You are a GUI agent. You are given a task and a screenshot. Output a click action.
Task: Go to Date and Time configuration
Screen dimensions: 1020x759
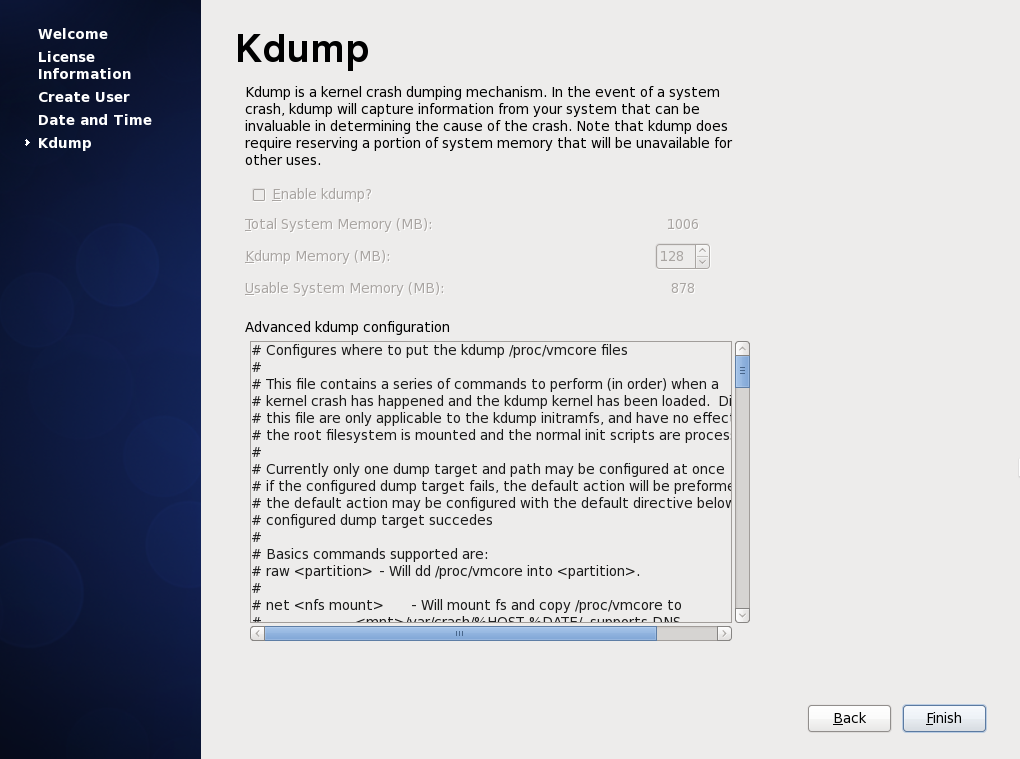pos(95,120)
